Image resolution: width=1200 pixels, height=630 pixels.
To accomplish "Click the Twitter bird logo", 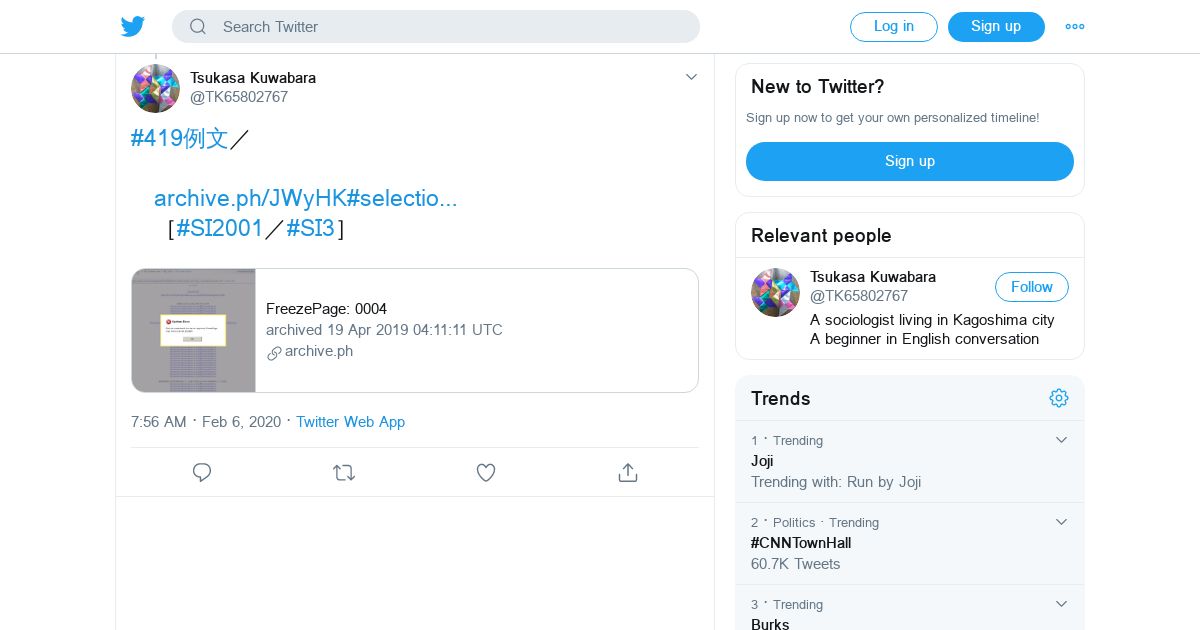I will coord(133,27).
